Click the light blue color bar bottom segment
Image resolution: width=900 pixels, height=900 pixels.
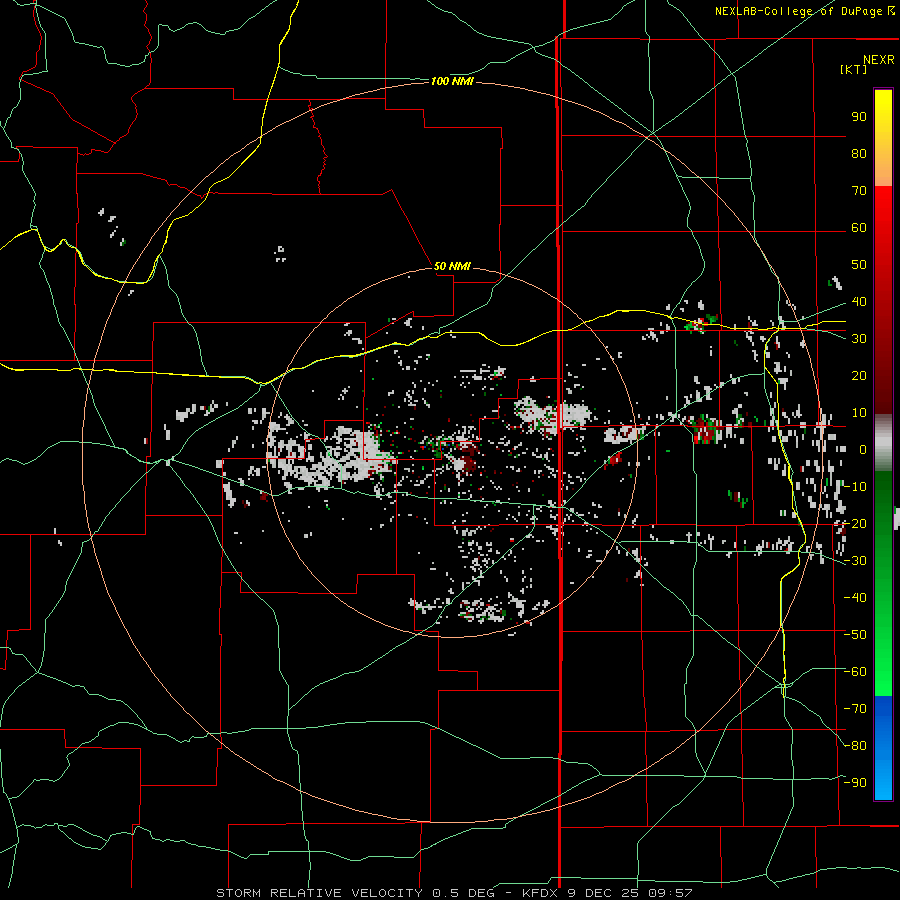click(x=883, y=778)
